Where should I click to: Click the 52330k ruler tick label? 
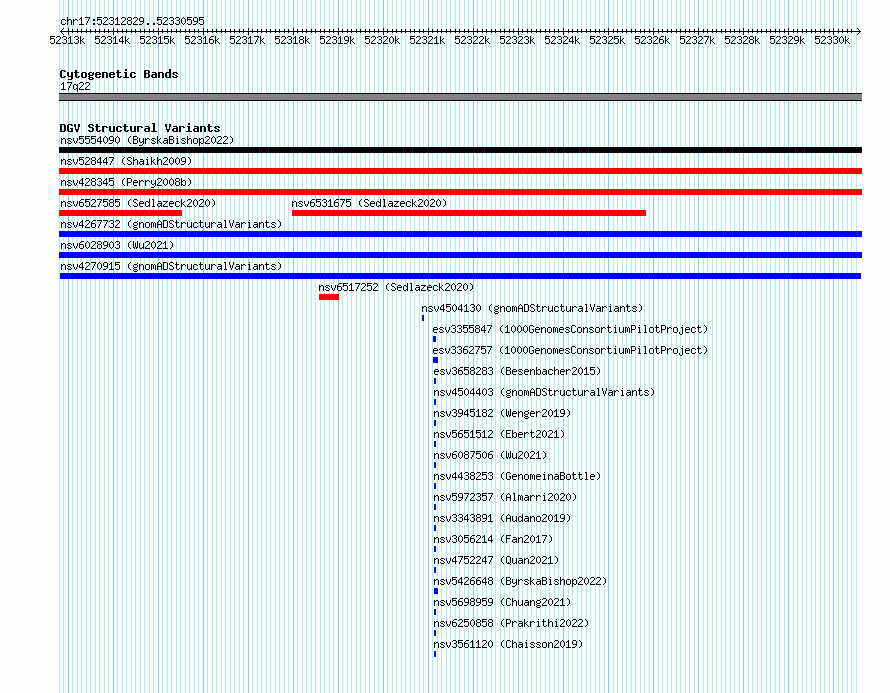pos(832,40)
